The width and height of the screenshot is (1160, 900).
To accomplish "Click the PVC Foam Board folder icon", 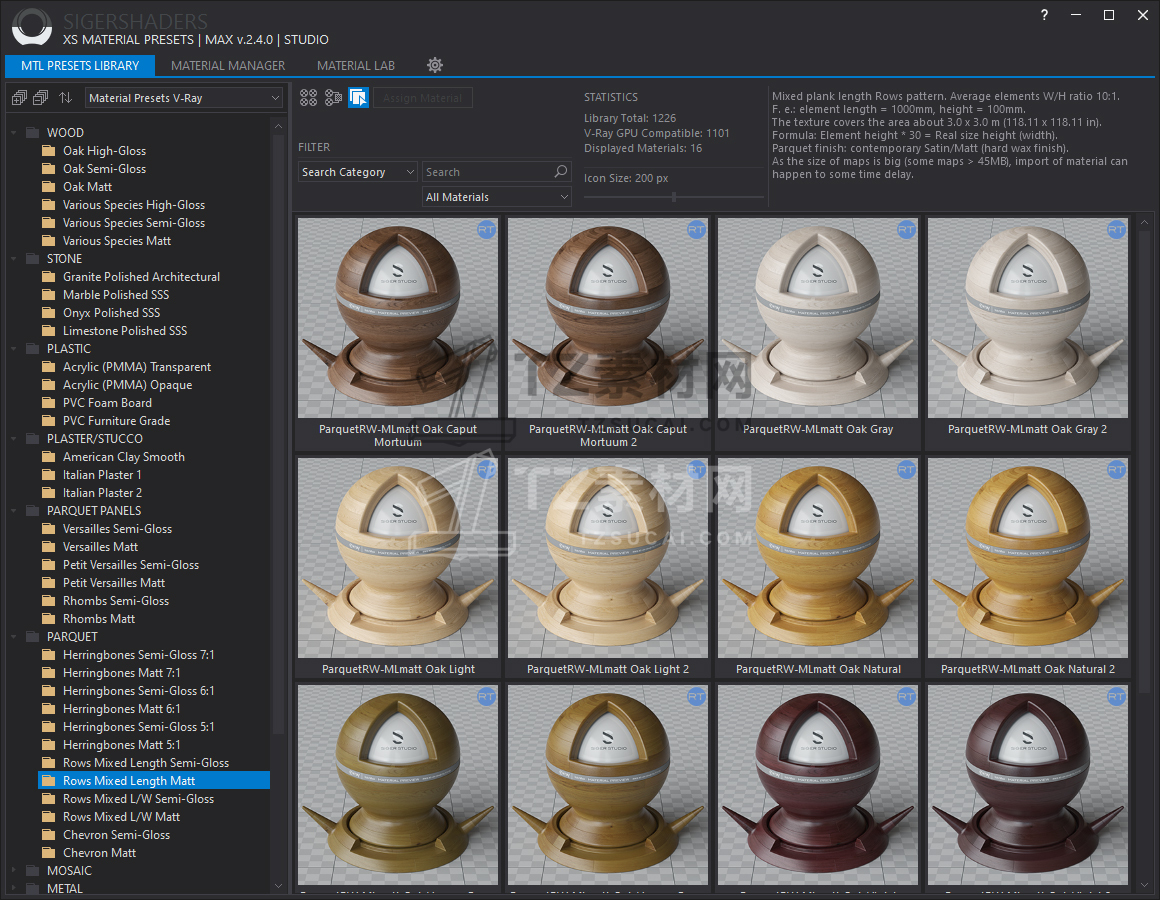I will [x=49, y=403].
